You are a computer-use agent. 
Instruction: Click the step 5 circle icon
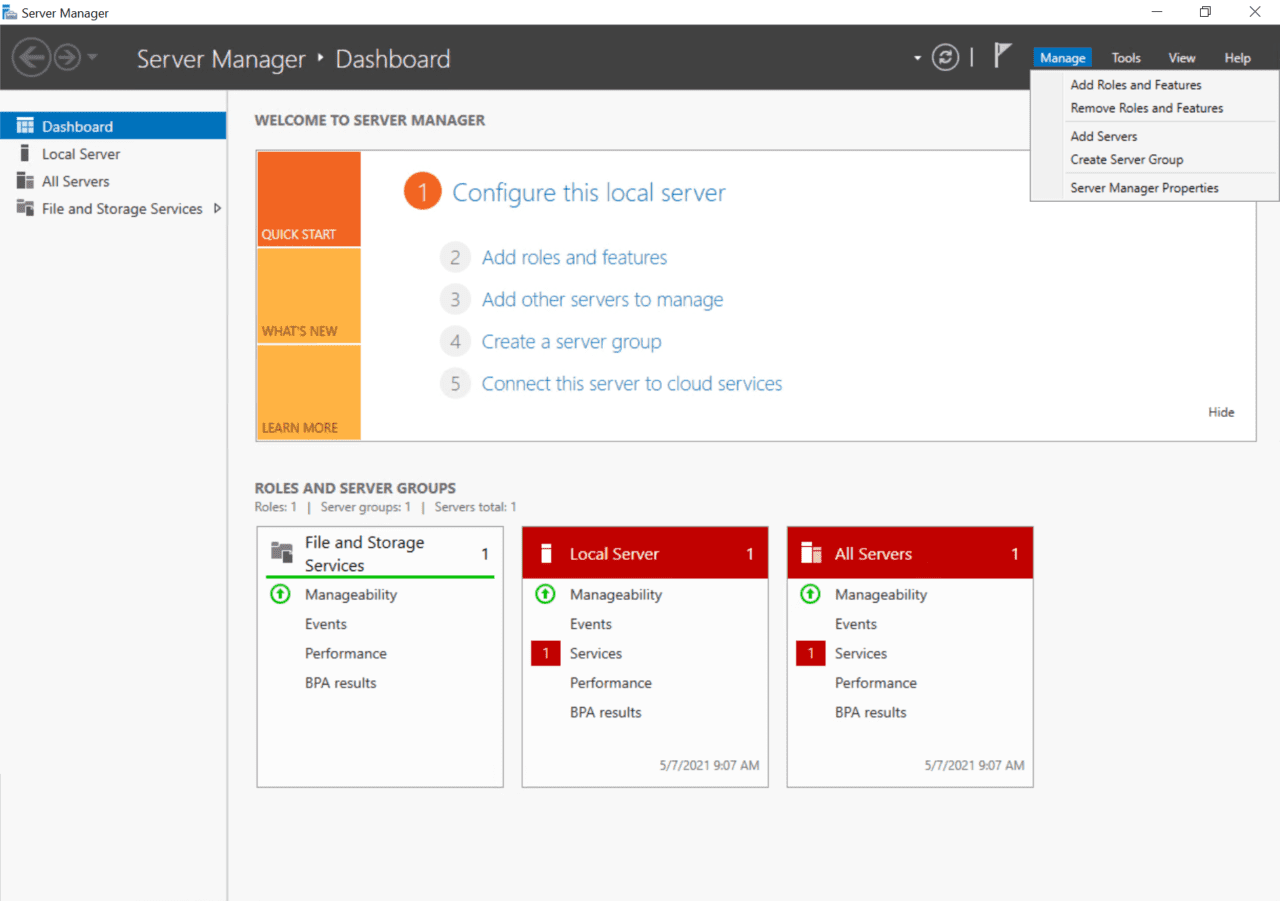455,384
